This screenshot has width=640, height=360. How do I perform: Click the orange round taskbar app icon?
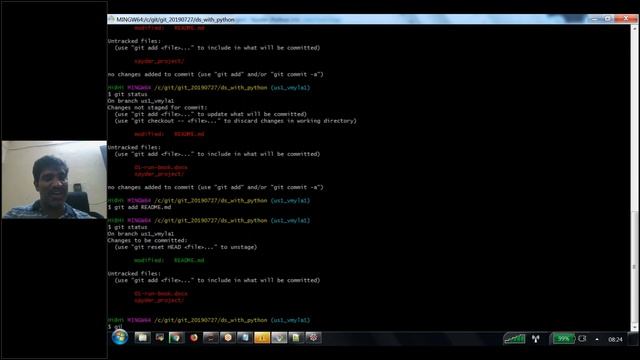(228, 338)
